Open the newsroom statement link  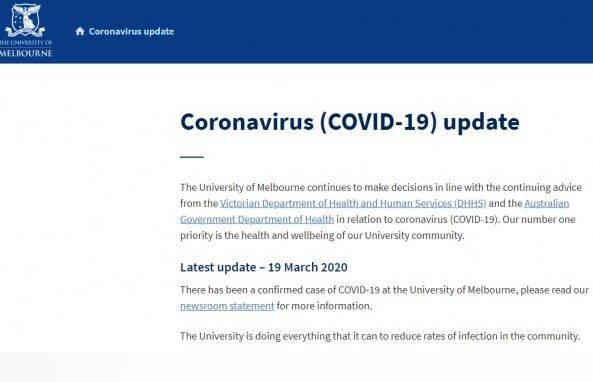coord(227,306)
